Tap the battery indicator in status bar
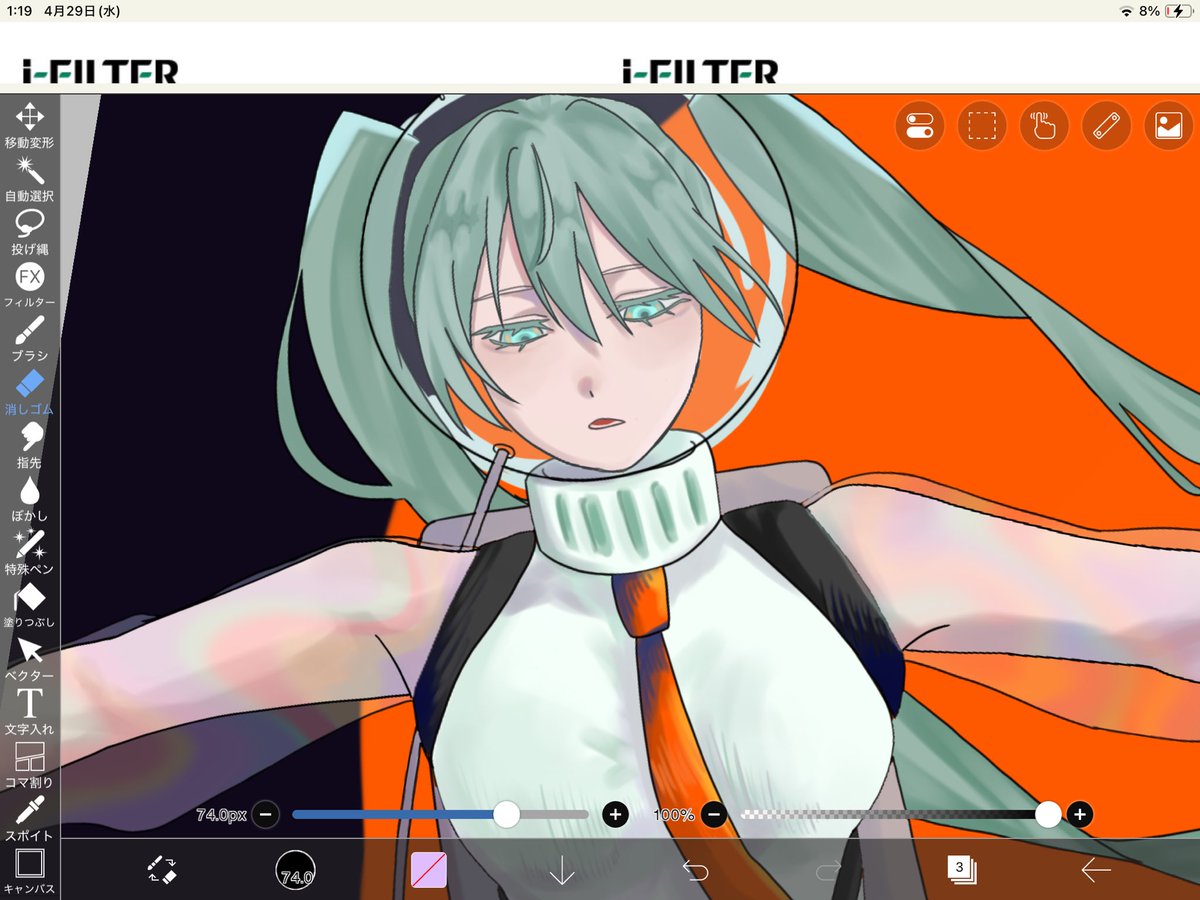Screen dimensions: 1200x900 coord(1177,11)
